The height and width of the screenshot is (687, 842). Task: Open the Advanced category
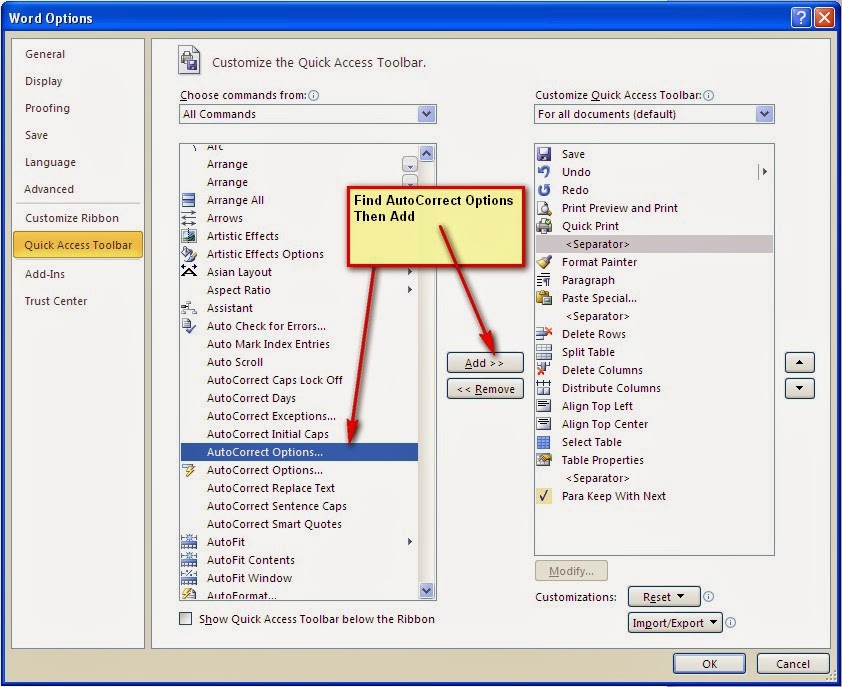49,189
